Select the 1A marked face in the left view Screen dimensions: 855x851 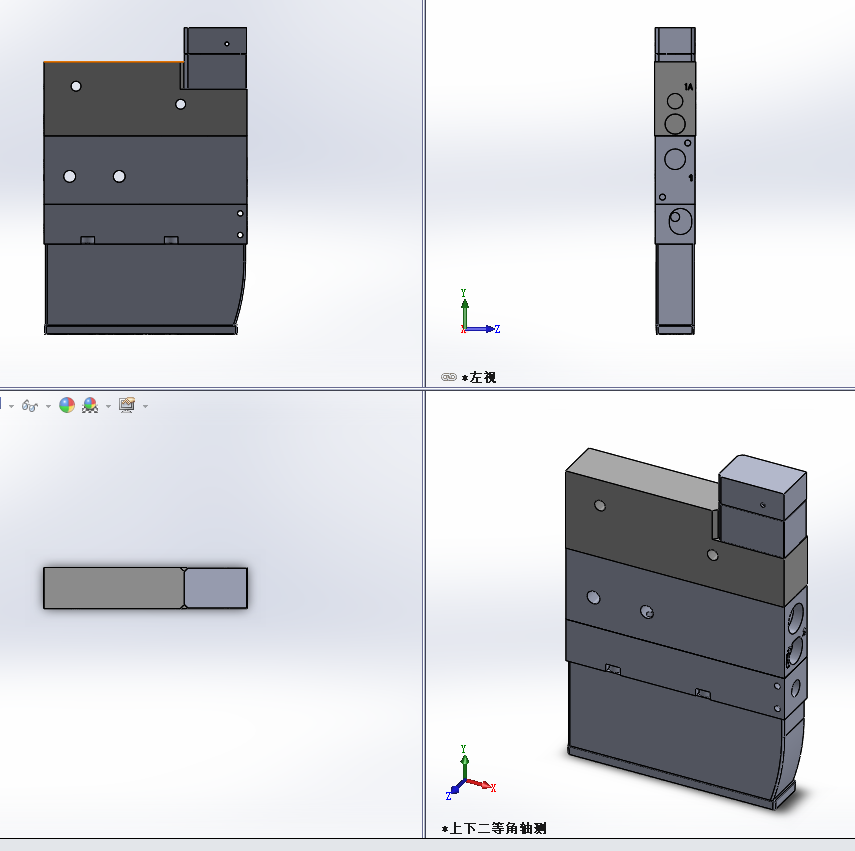(675, 99)
